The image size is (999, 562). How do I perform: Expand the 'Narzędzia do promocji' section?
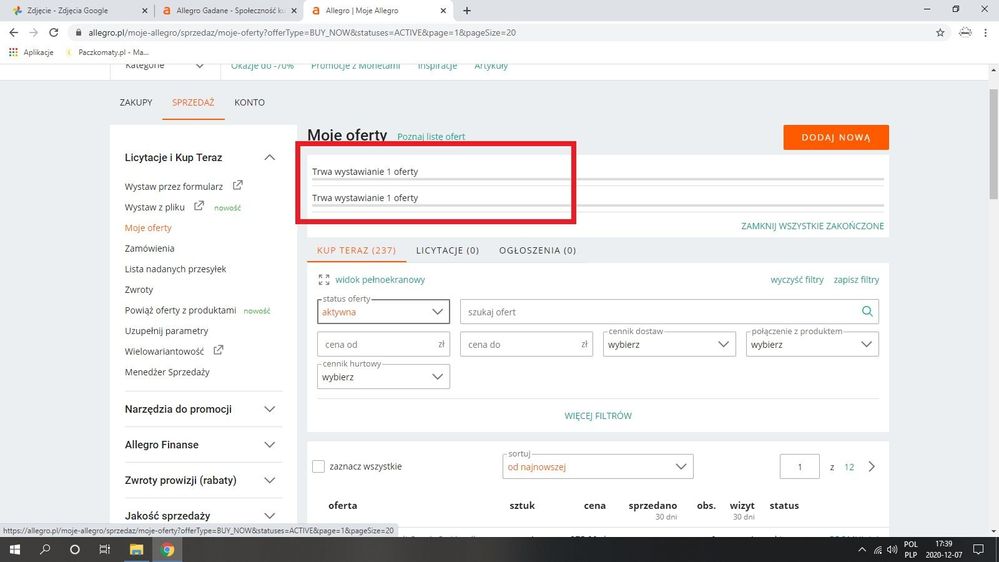coord(269,409)
